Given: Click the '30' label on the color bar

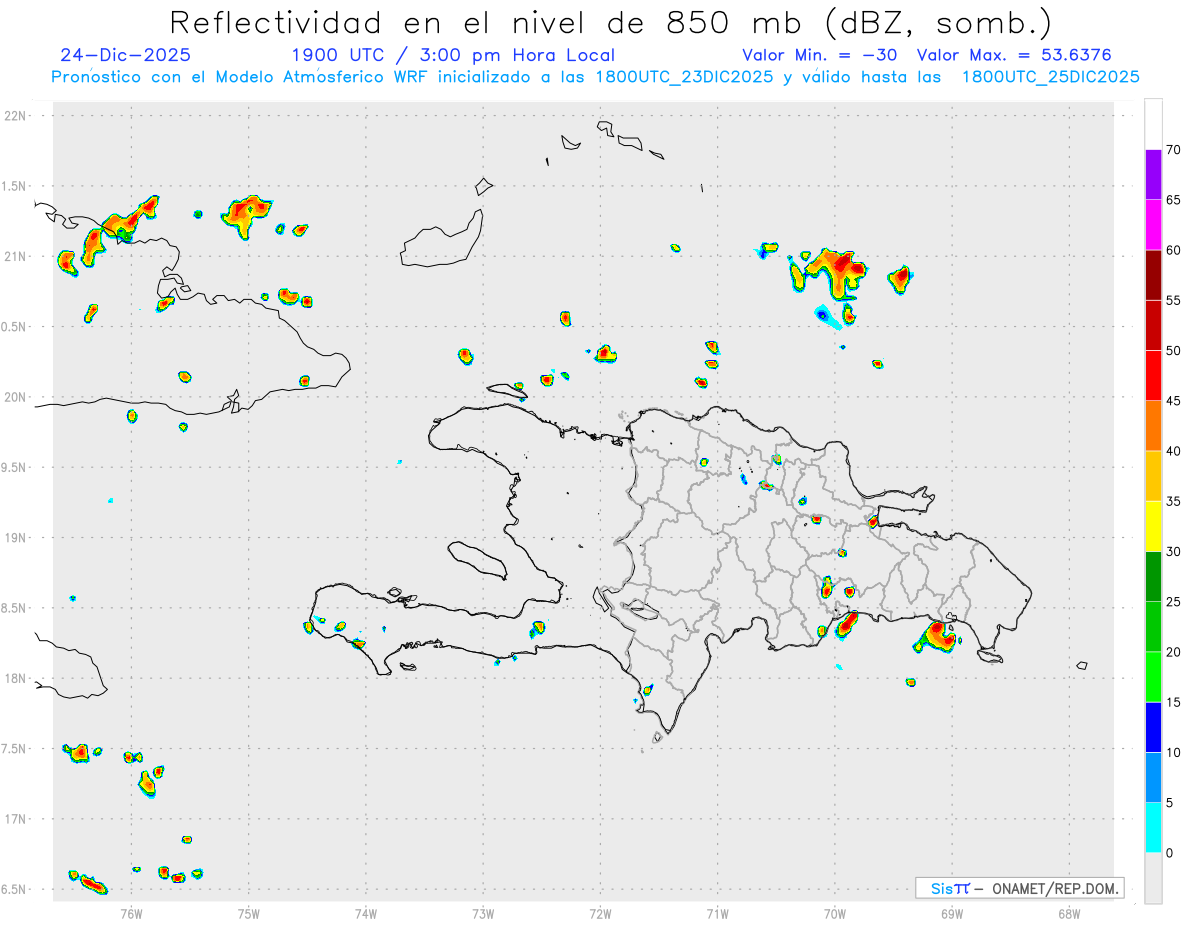Looking at the screenshot, I should (1173, 552).
